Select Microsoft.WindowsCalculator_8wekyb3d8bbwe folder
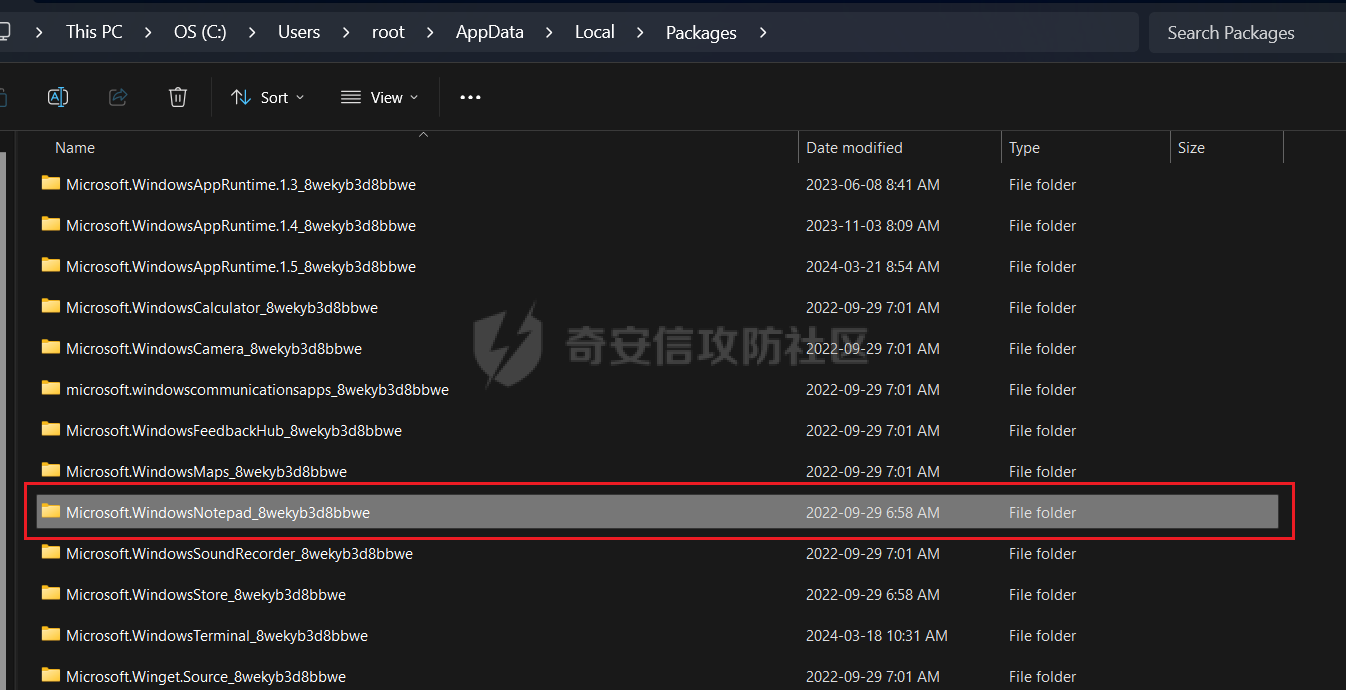Image resolution: width=1346 pixels, height=690 pixels. [x=658, y=307]
